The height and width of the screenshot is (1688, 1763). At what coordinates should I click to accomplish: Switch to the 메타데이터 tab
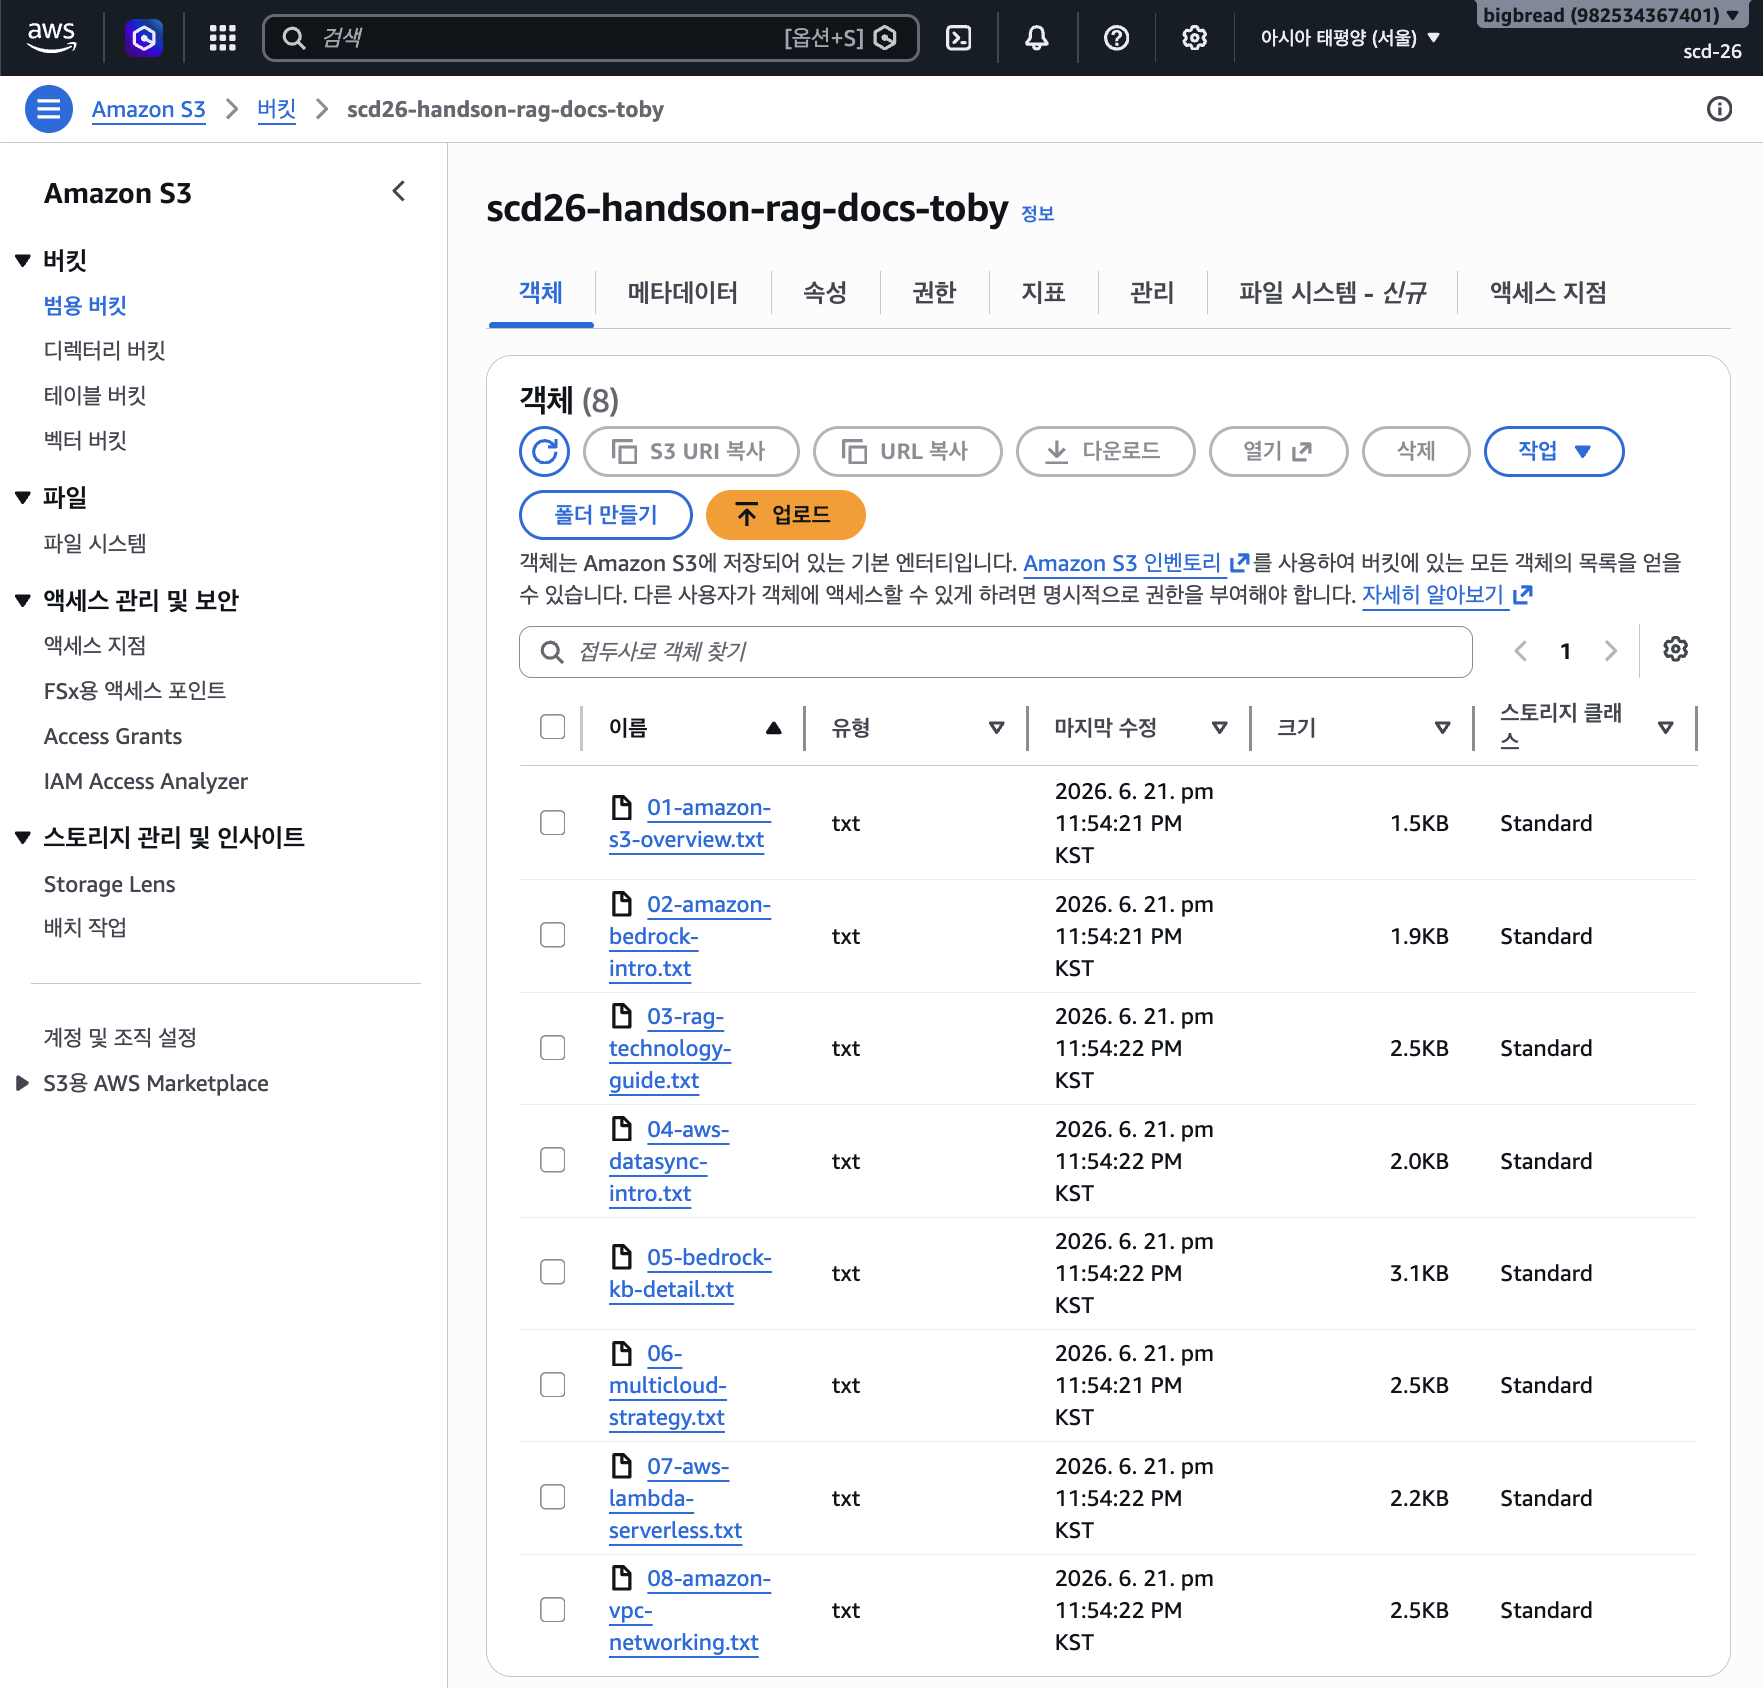coord(683,293)
